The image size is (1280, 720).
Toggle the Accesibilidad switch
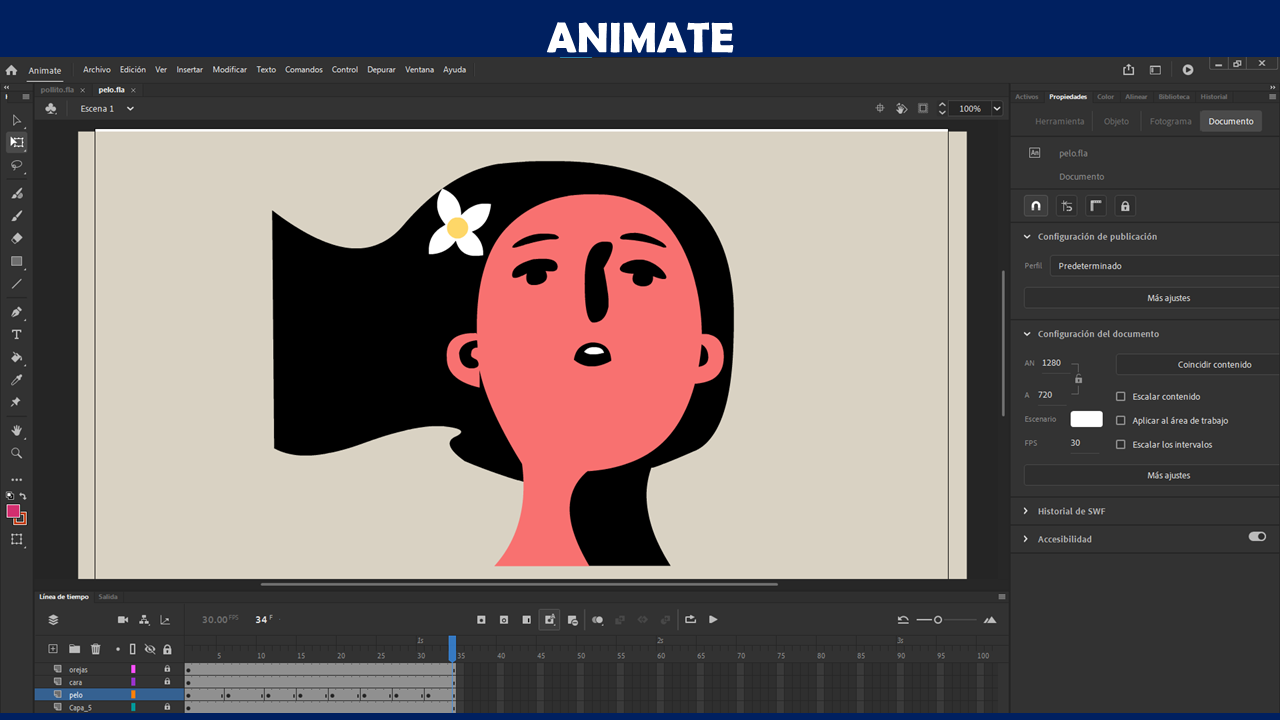pos(1257,537)
